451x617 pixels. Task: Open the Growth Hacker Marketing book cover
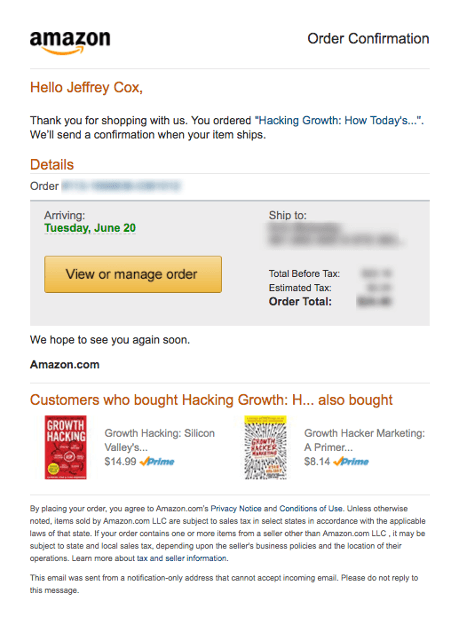point(266,447)
